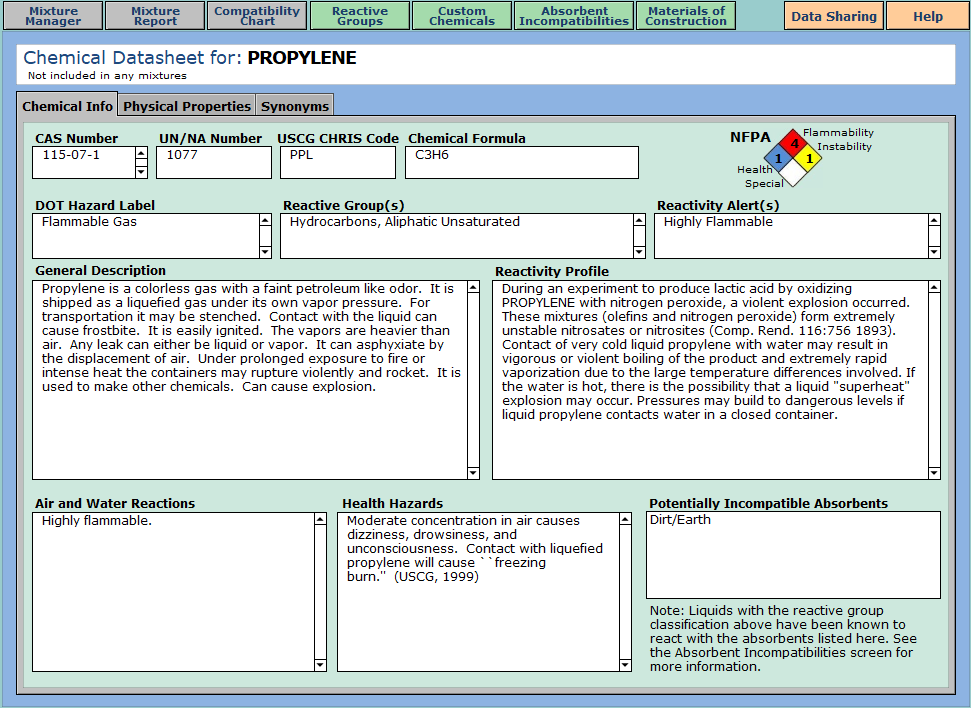Click Reactivity Profile scroll up arrow
This screenshot has height=708, width=971.
[934, 287]
